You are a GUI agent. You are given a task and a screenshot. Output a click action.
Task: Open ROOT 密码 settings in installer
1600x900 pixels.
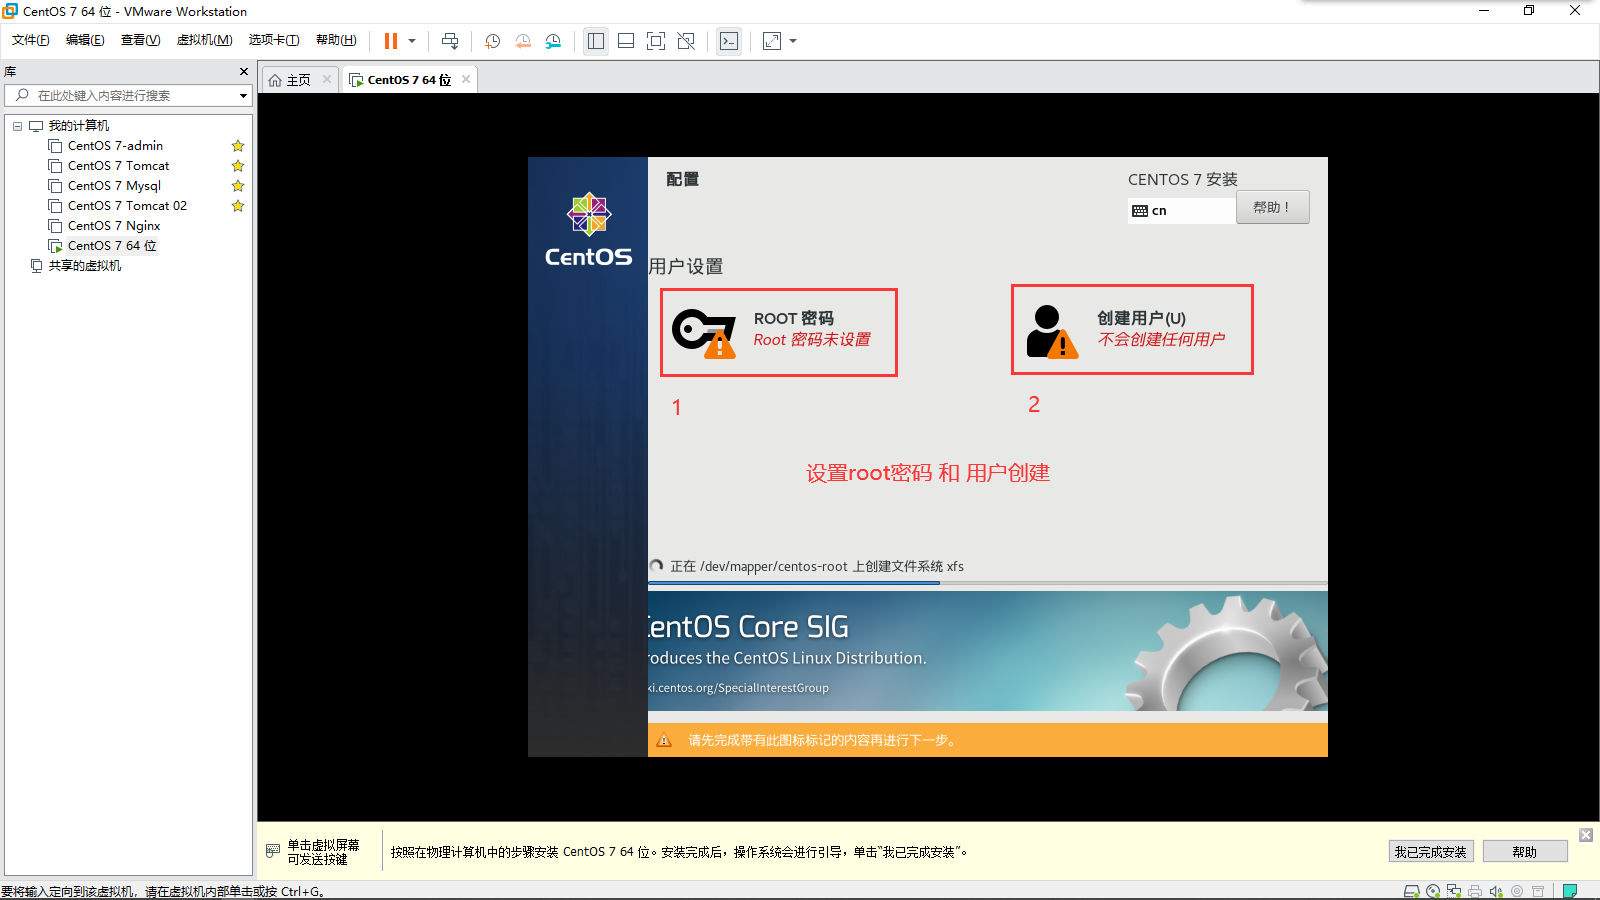tap(778, 332)
